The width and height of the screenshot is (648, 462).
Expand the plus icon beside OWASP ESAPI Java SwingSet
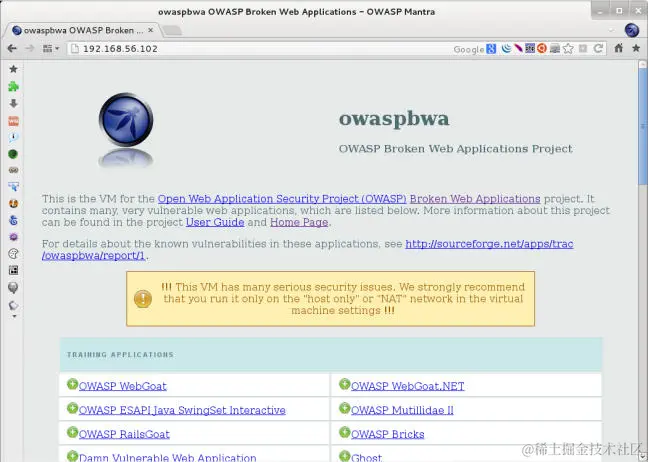click(x=72, y=408)
